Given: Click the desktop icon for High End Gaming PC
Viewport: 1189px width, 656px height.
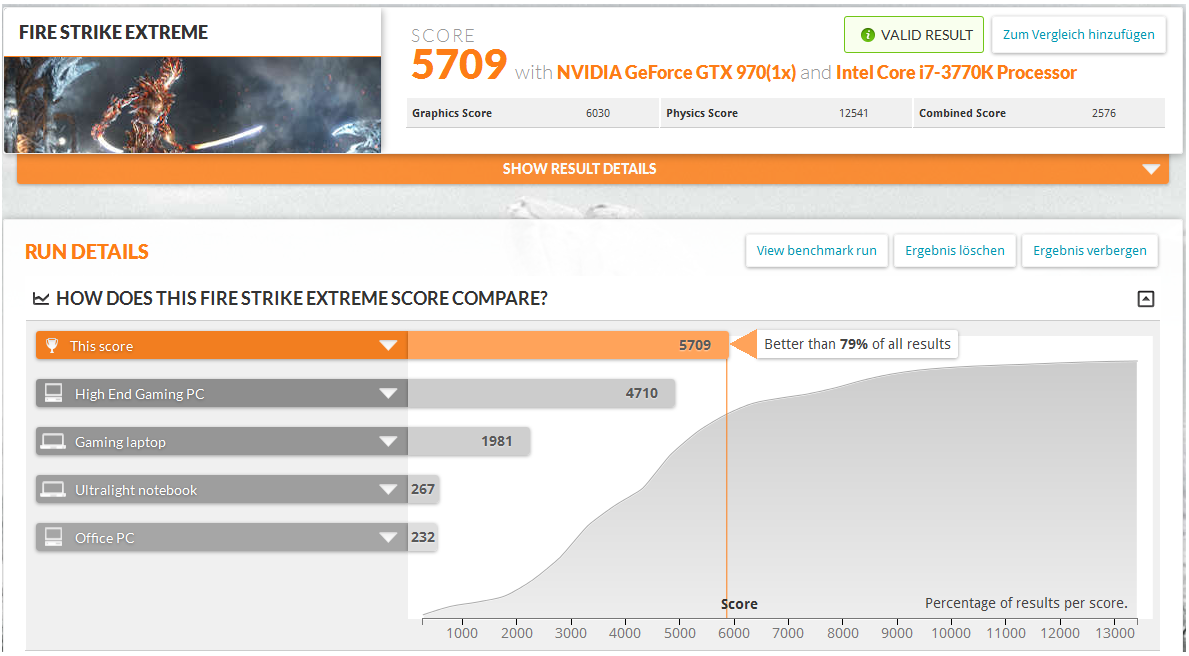Looking at the screenshot, I should 53,393.
